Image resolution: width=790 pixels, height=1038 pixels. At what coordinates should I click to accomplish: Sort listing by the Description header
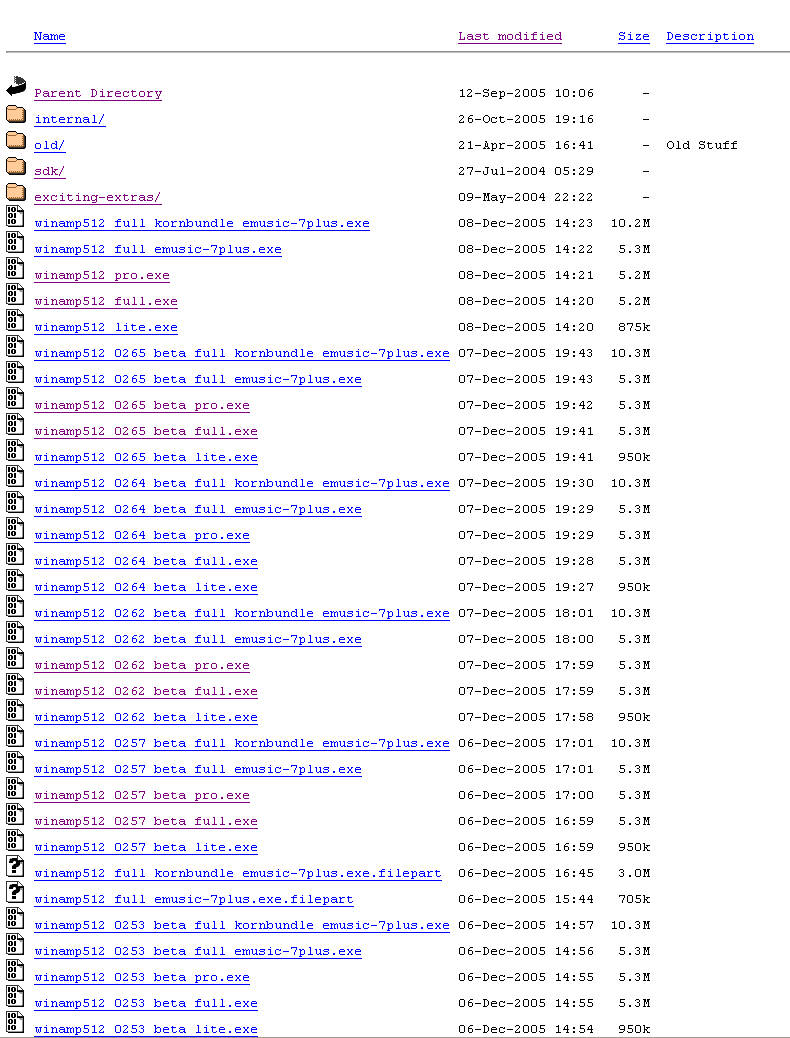click(710, 36)
